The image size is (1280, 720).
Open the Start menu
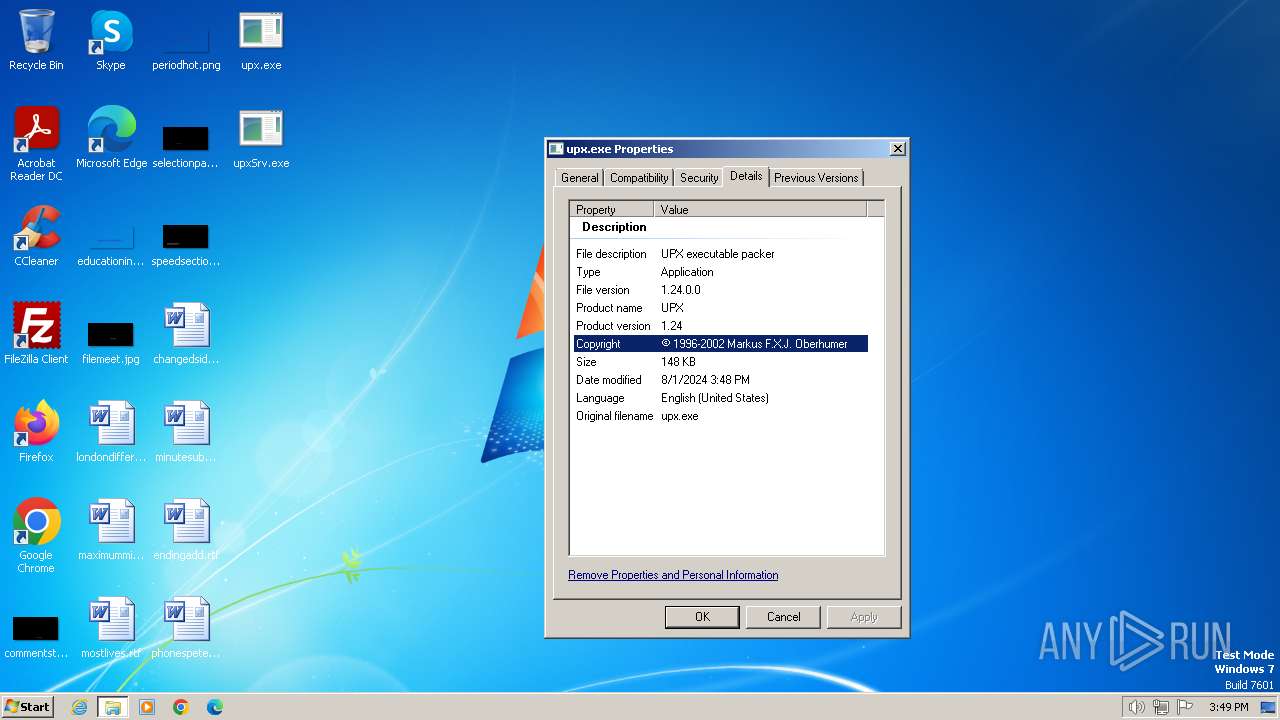click(27, 707)
